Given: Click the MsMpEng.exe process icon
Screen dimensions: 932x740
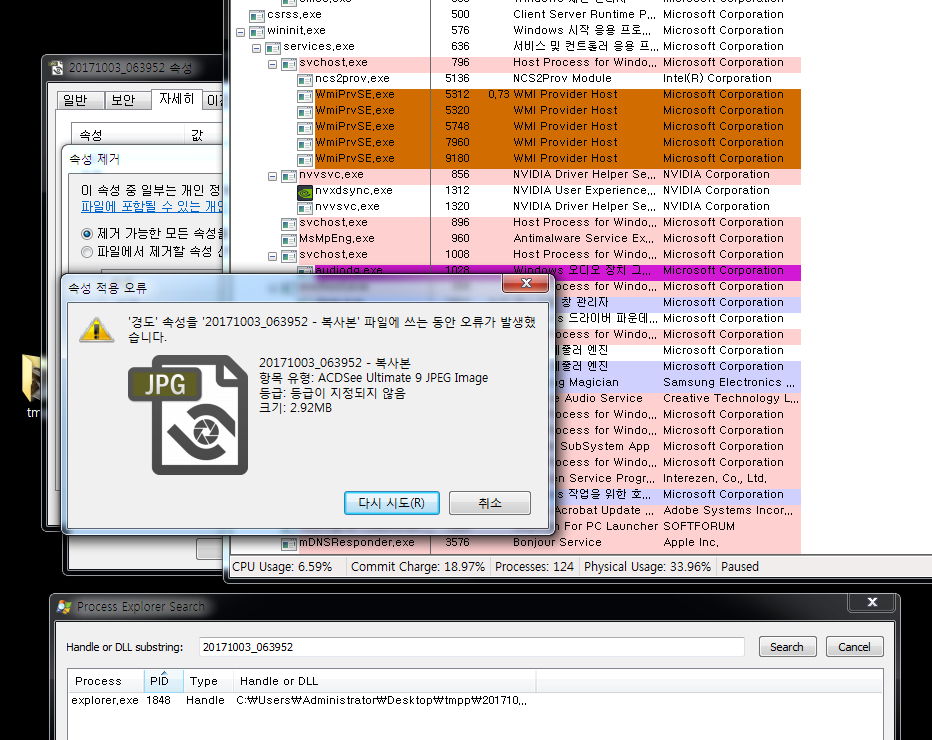Looking at the screenshot, I should point(290,239).
